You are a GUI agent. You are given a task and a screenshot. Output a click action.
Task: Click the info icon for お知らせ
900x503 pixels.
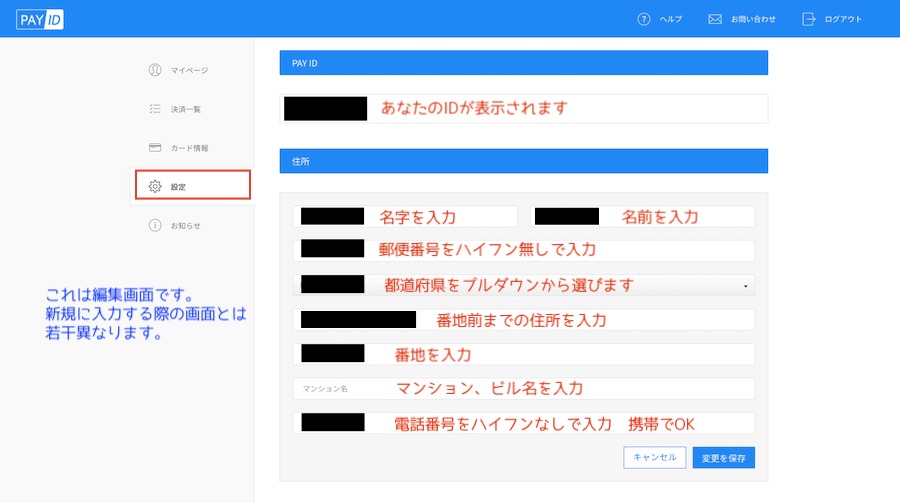click(x=155, y=225)
